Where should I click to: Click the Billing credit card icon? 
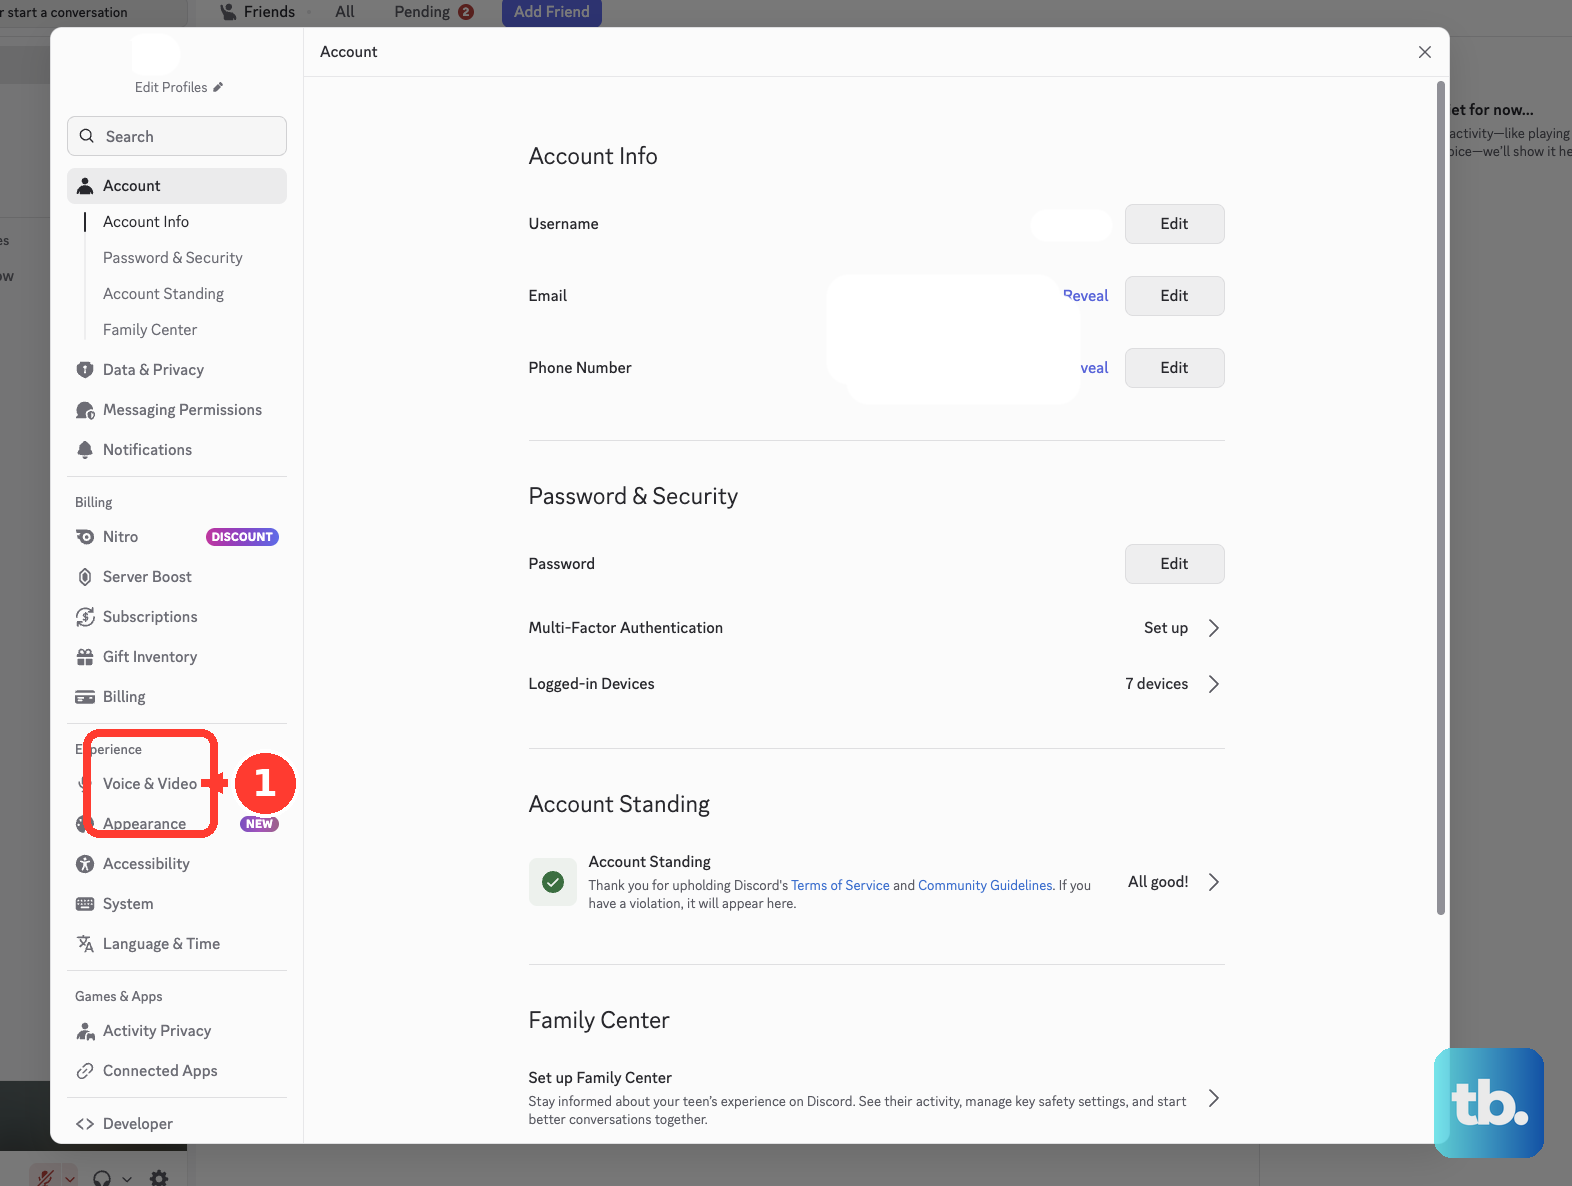point(85,697)
